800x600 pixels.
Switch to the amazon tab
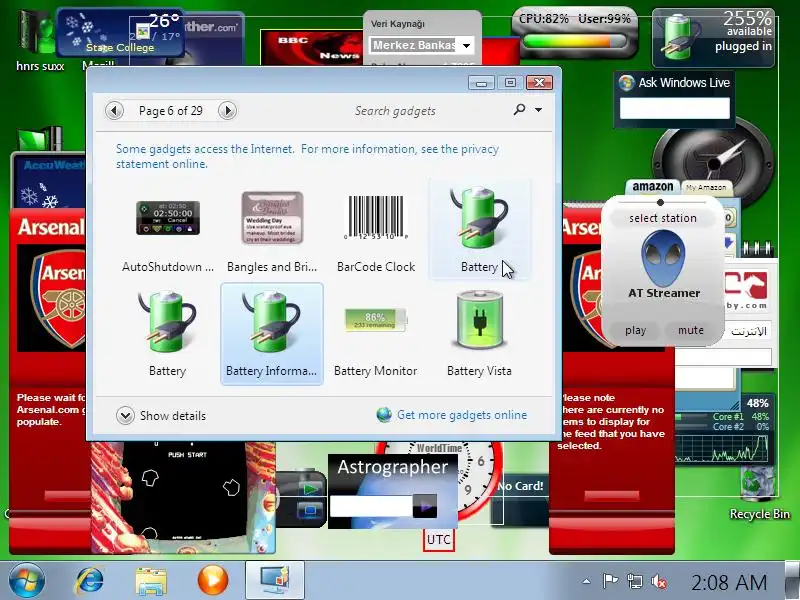[x=653, y=187]
